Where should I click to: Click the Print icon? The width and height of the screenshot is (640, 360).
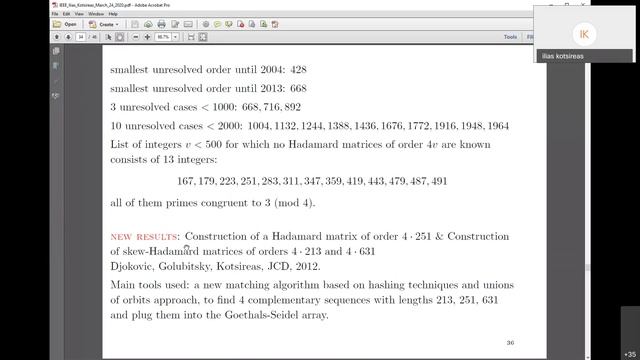pyautogui.click(x=162, y=24)
